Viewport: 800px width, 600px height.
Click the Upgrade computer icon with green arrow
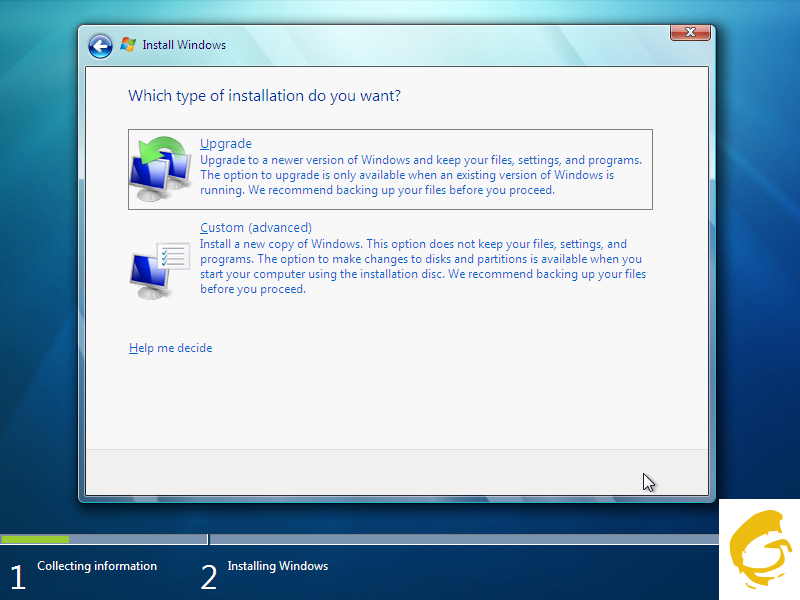coord(160,169)
